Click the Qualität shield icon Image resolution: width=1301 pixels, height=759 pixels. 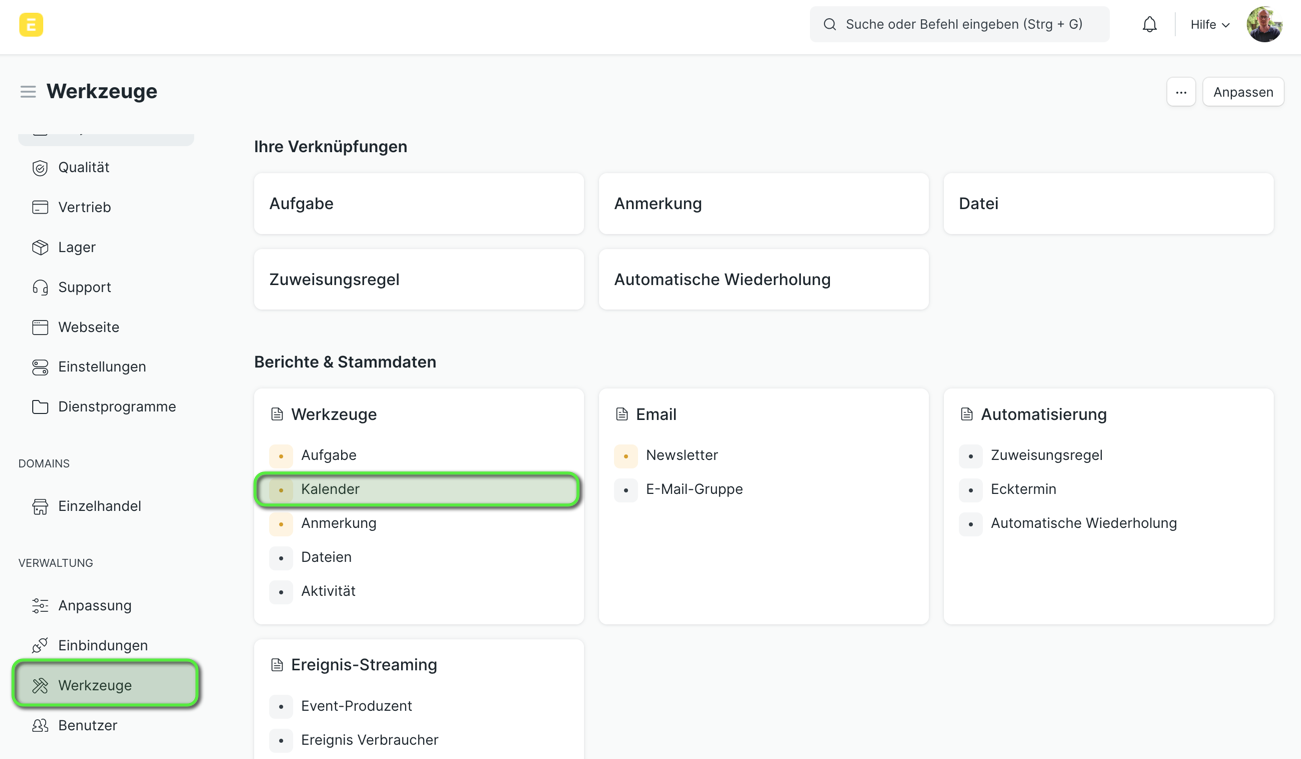pyautogui.click(x=40, y=168)
